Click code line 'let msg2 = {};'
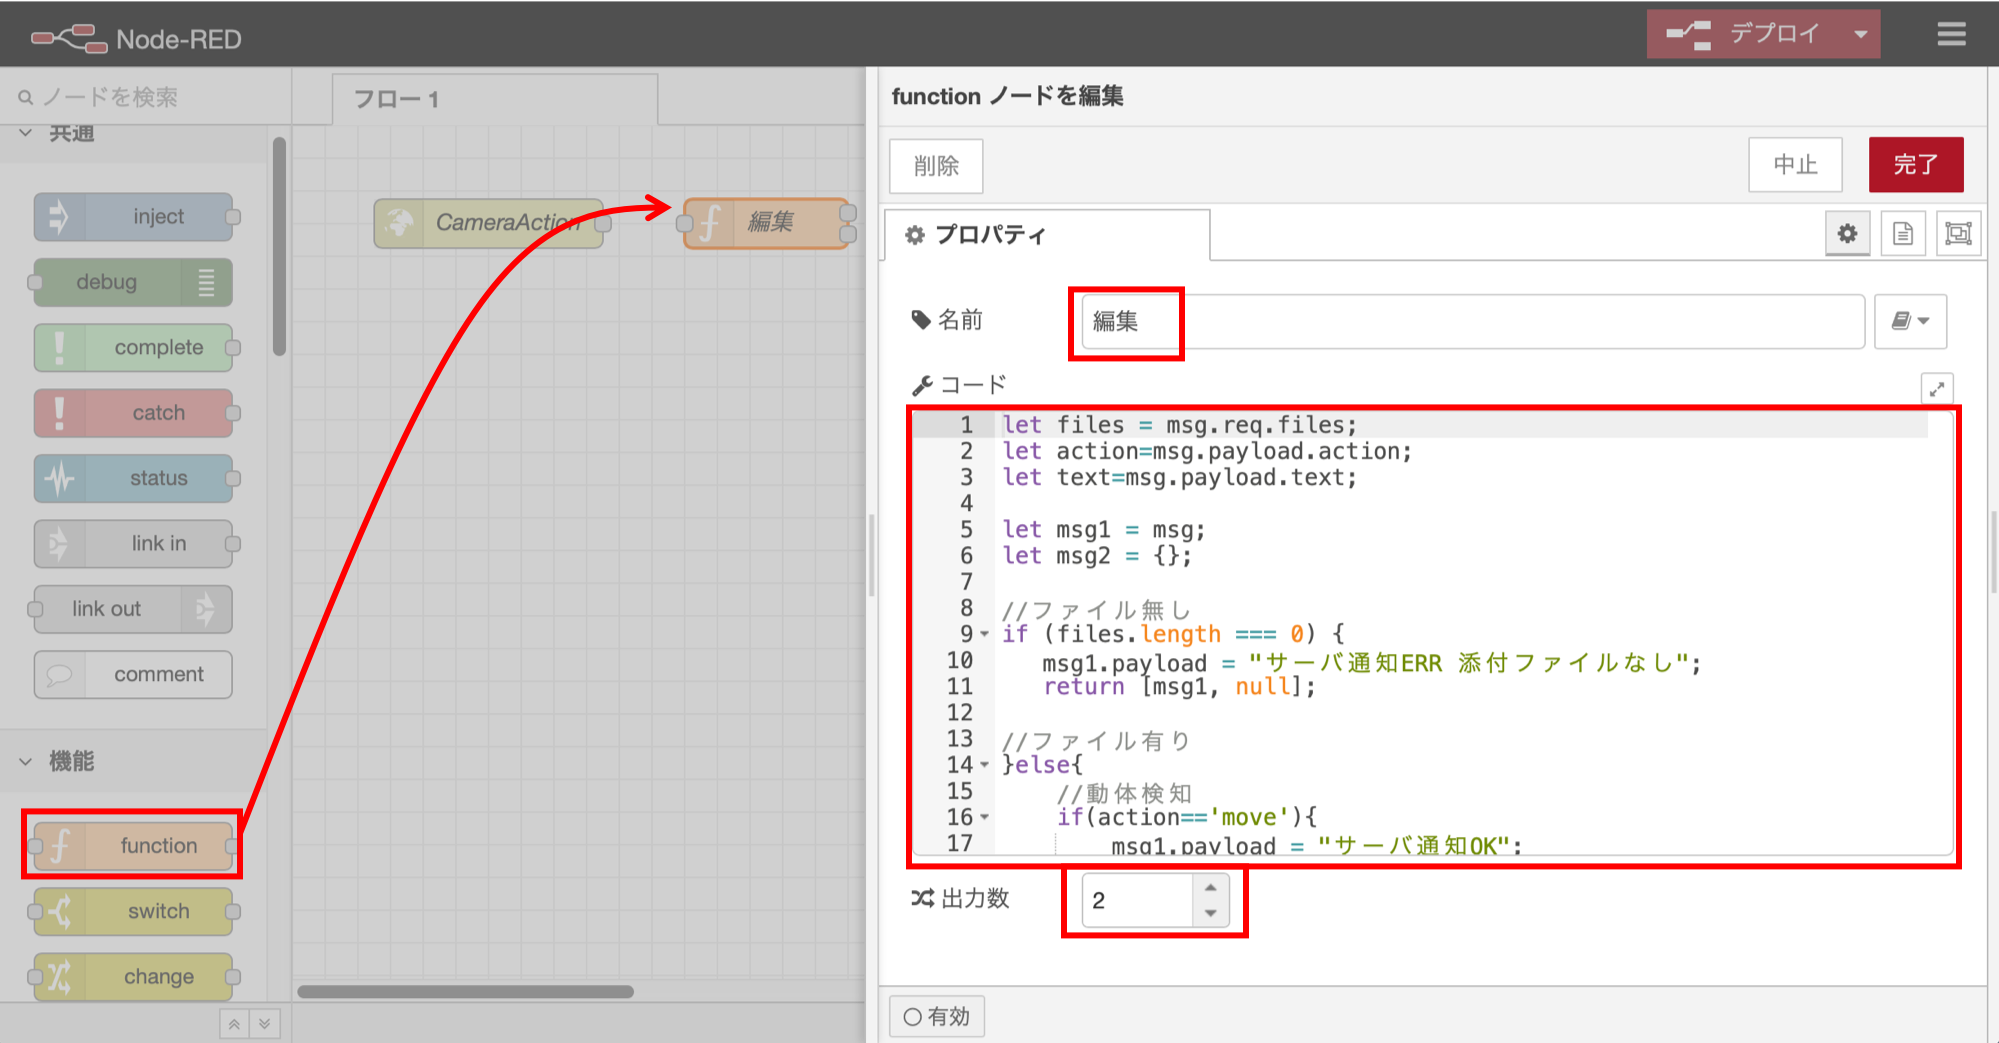 coord(1097,556)
